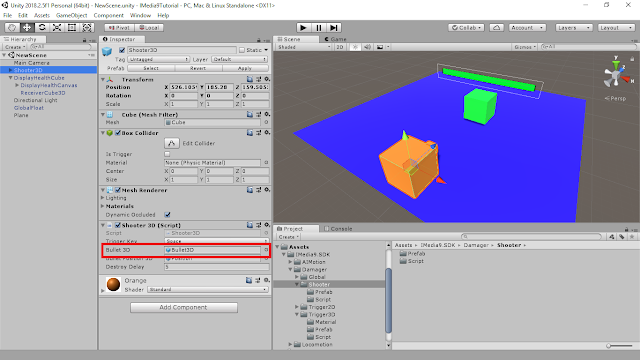This screenshot has width=640, height=360.
Task: Open the Tag dropdown
Action: (x=158, y=59)
